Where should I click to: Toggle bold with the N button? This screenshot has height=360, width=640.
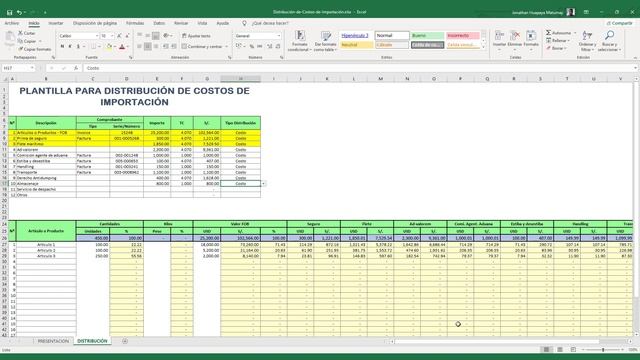[x=62, y=47]
